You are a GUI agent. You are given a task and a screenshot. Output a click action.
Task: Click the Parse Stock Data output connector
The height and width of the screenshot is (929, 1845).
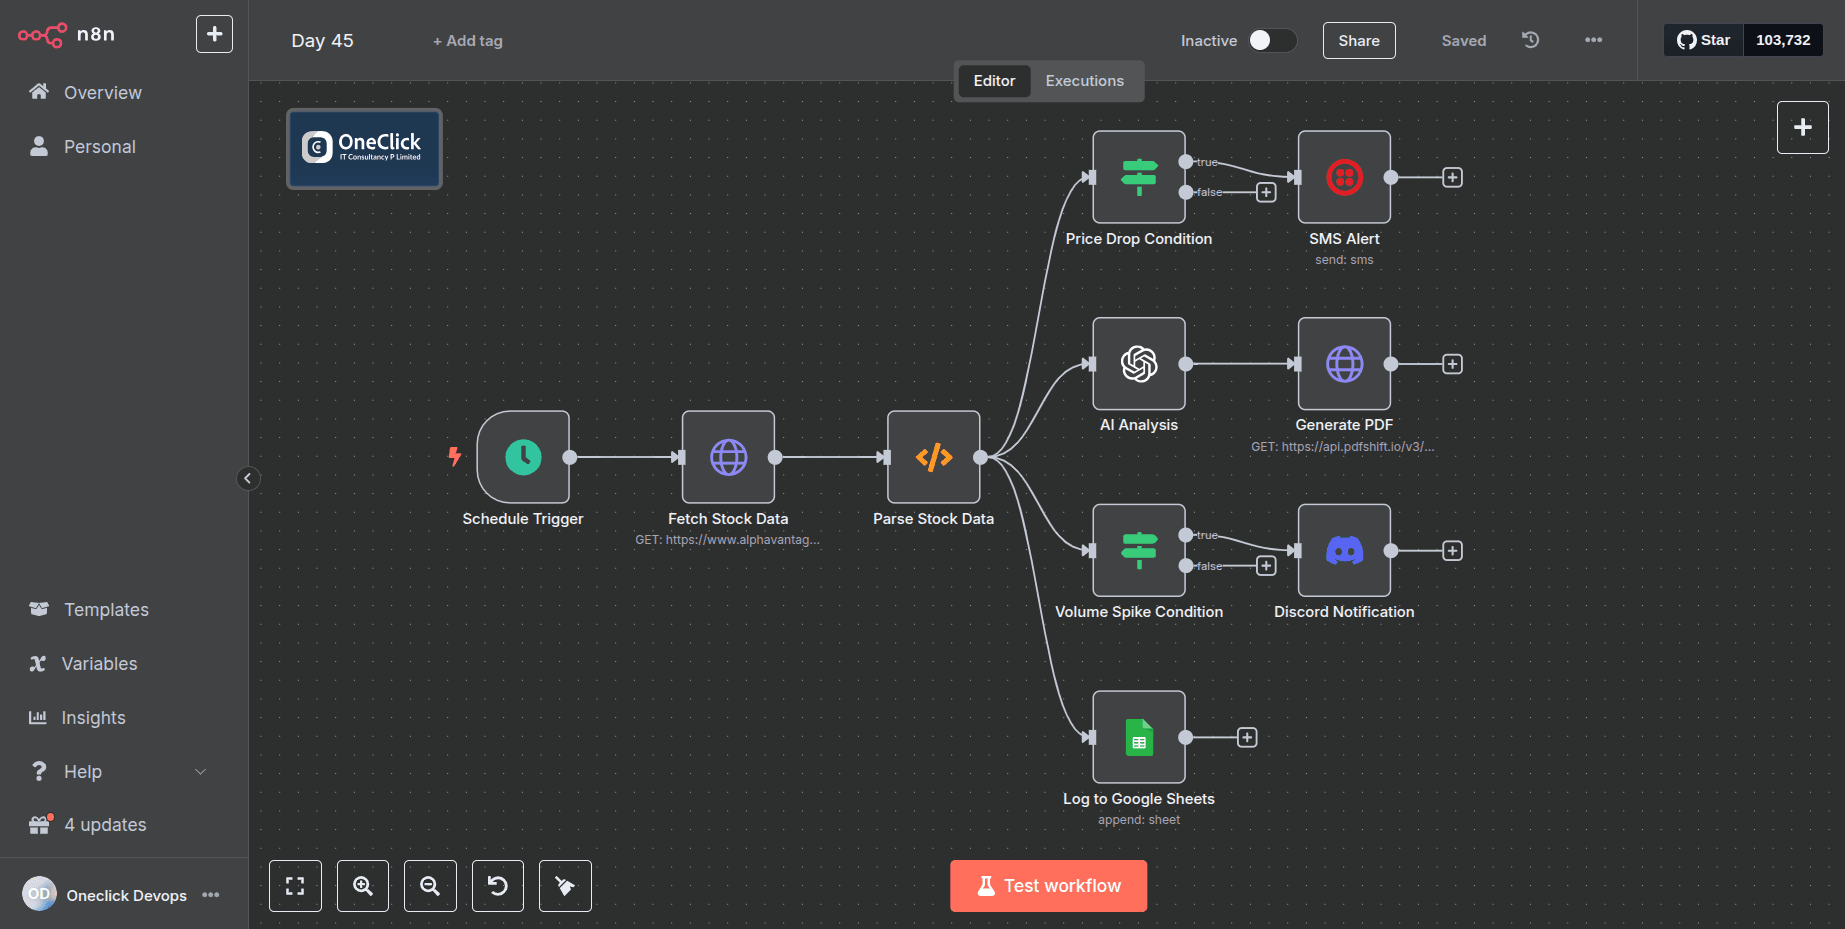(x=980, y=457)
